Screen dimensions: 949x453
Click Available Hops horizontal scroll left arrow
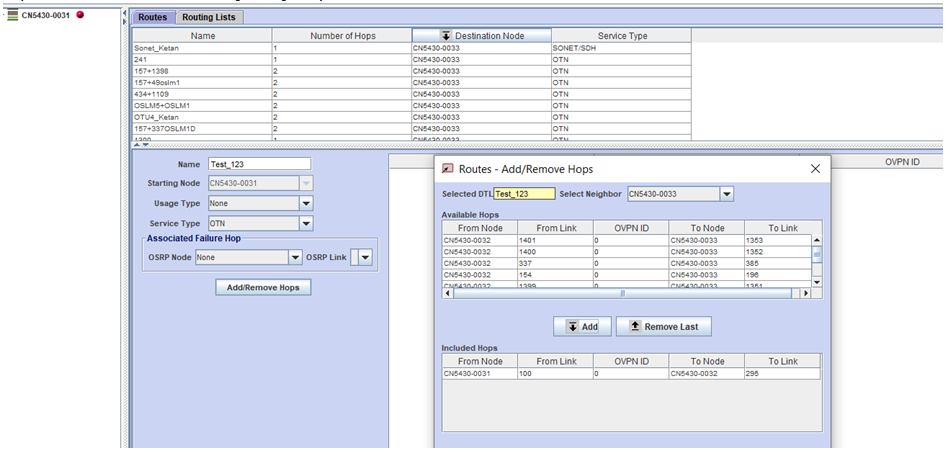(448, 293)
